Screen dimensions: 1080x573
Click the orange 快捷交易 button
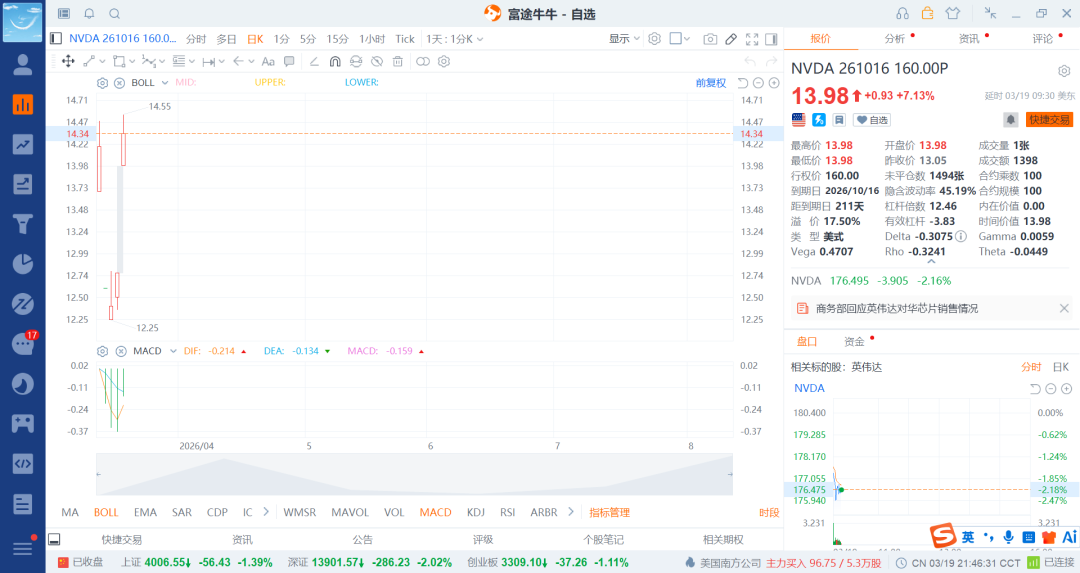click(x=1049, y=120)
